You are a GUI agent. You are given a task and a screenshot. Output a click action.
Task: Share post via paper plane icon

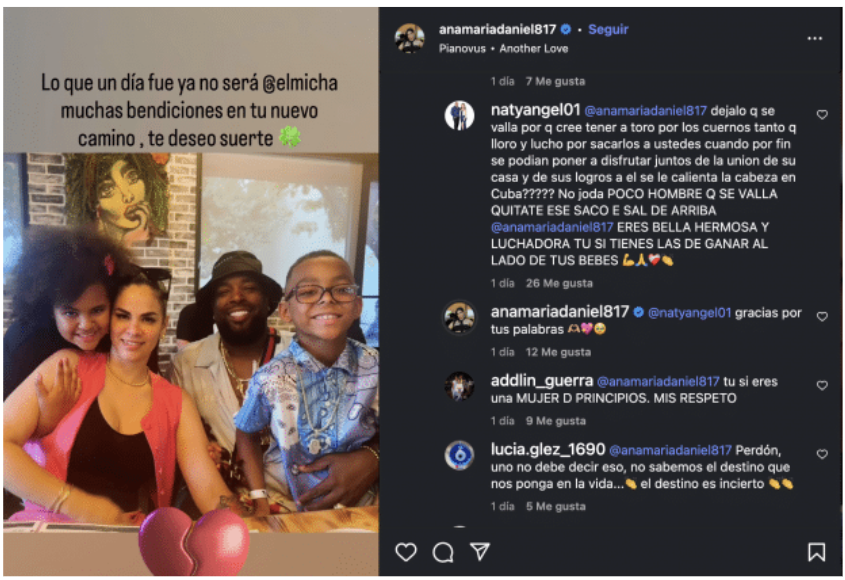click(x=480, y=551)
